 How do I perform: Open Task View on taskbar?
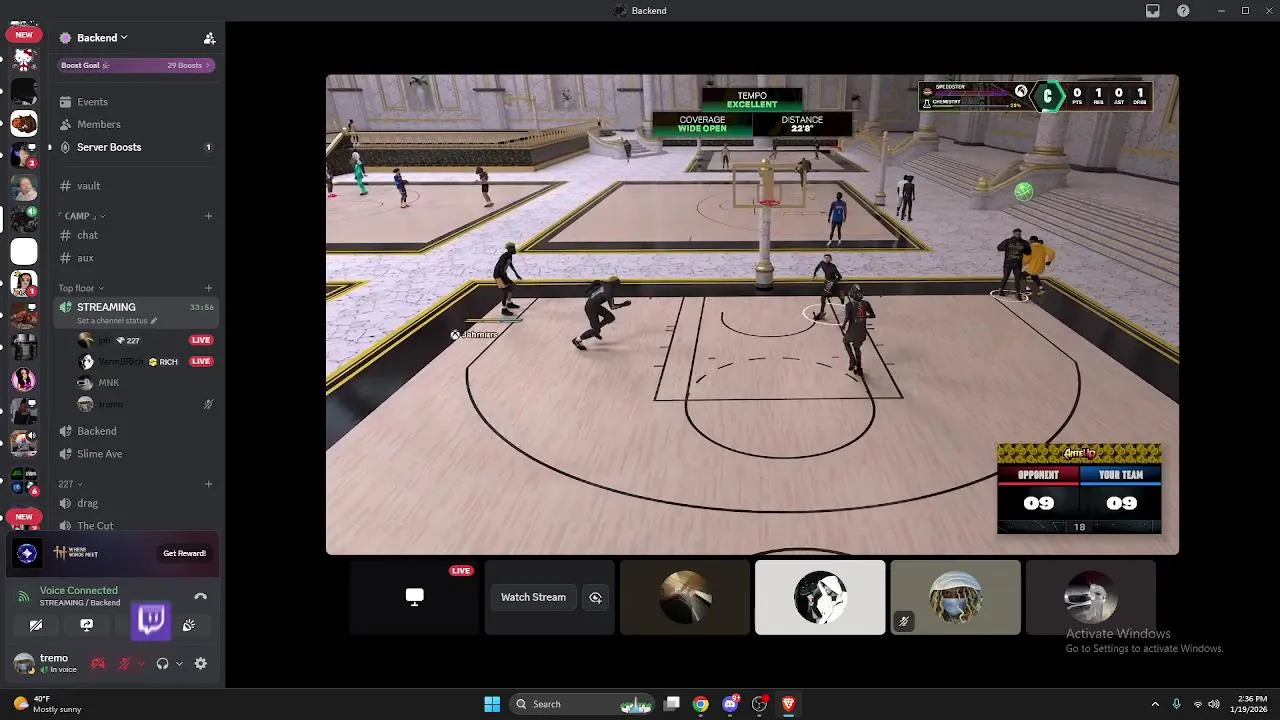672,704
